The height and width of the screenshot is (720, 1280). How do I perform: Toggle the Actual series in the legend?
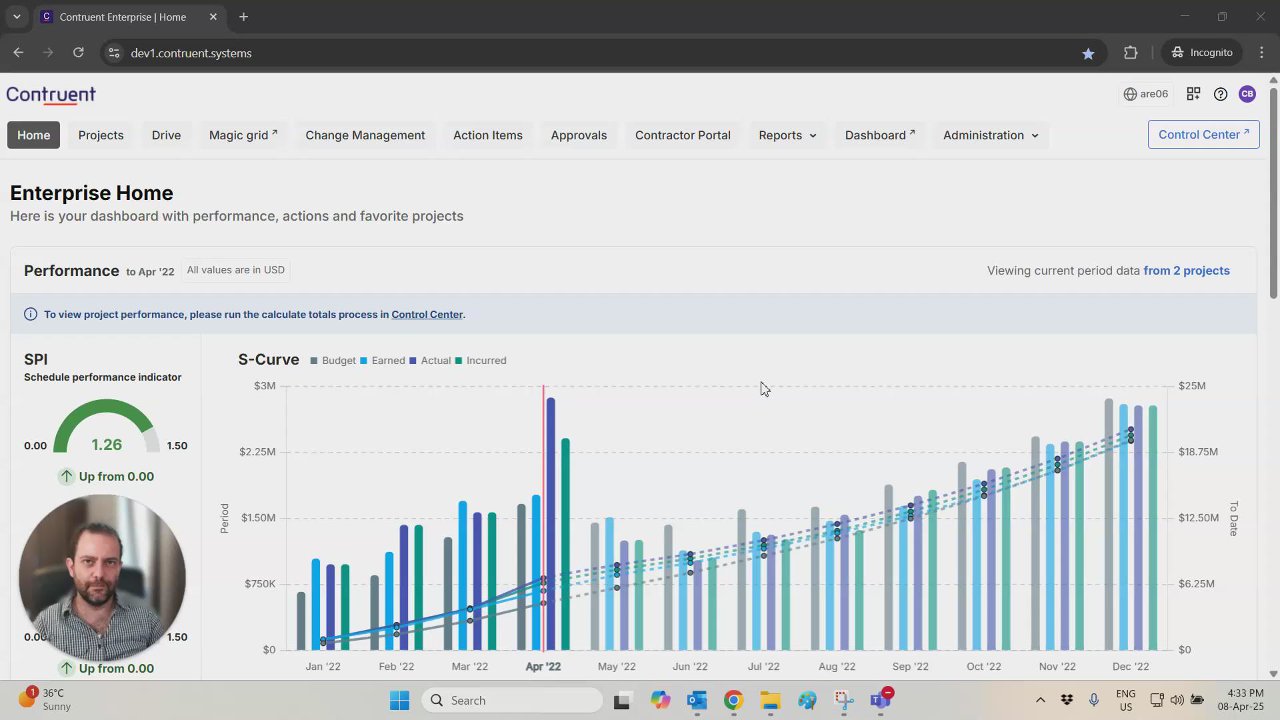(x=430, y=360)
